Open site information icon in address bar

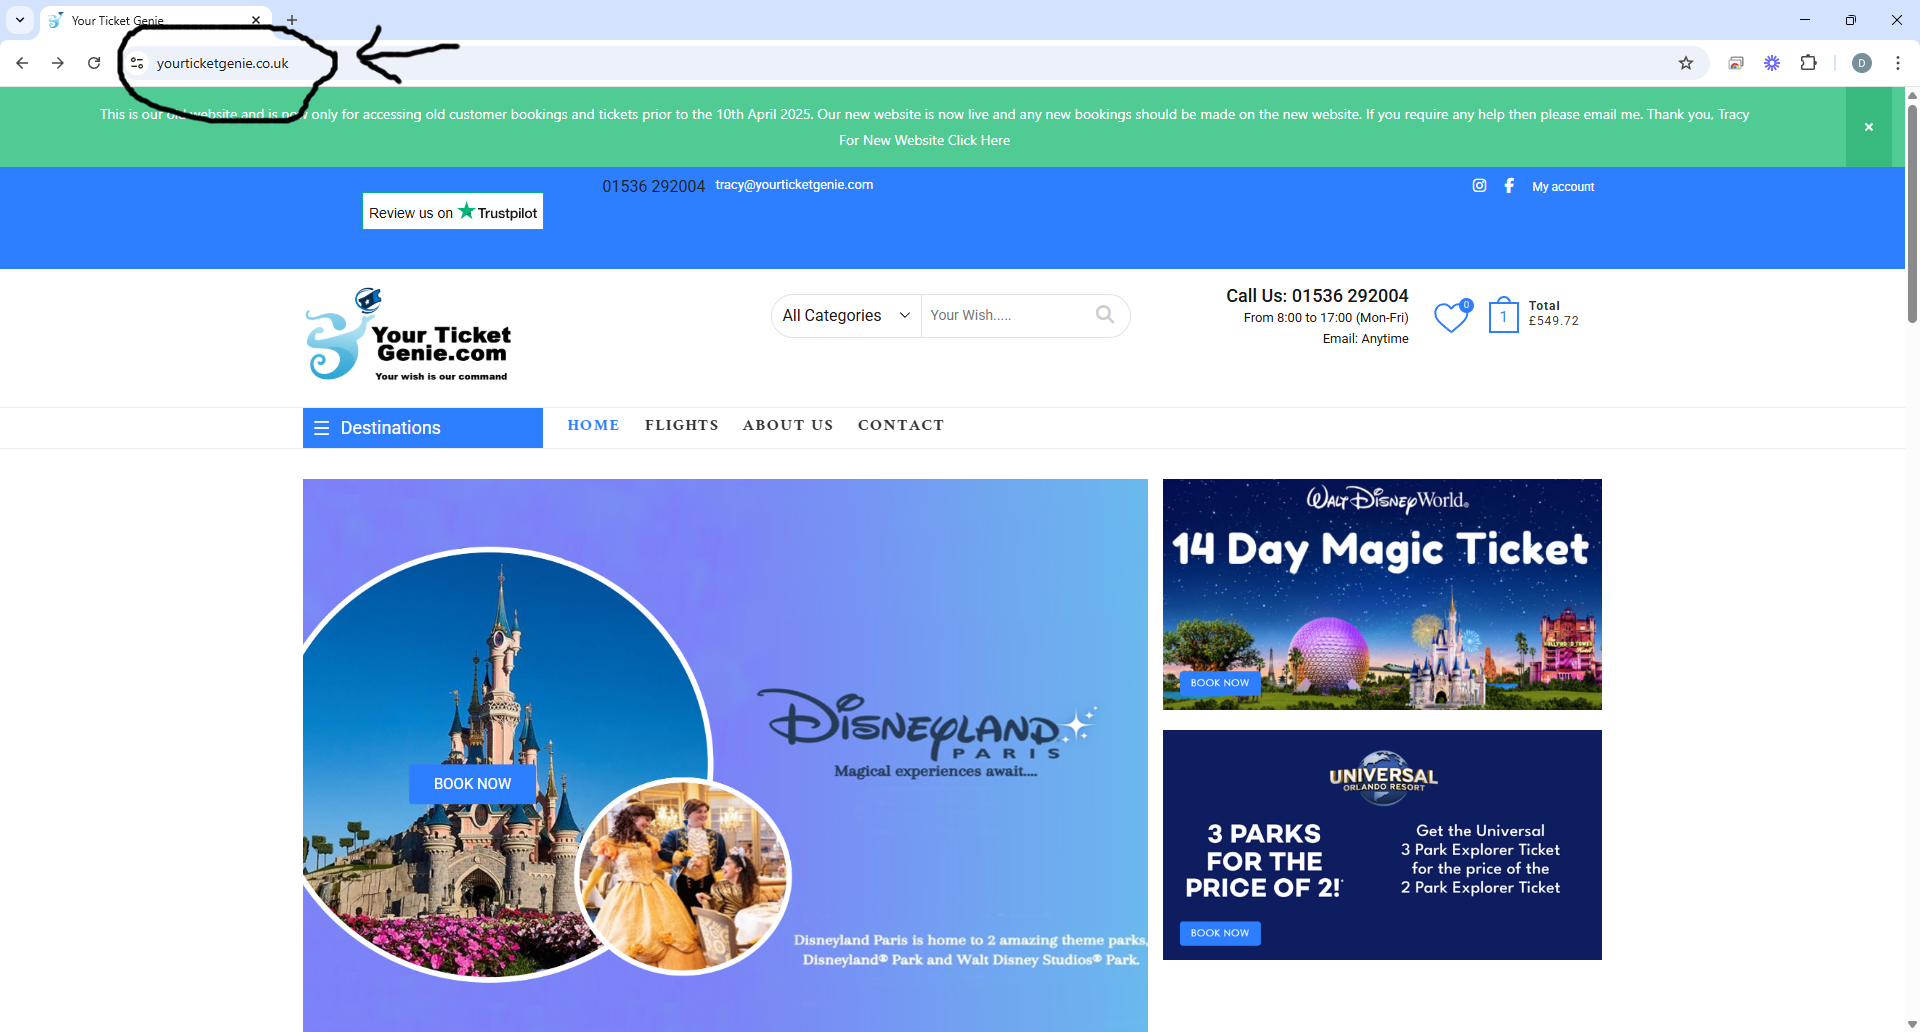click(137, 63)
